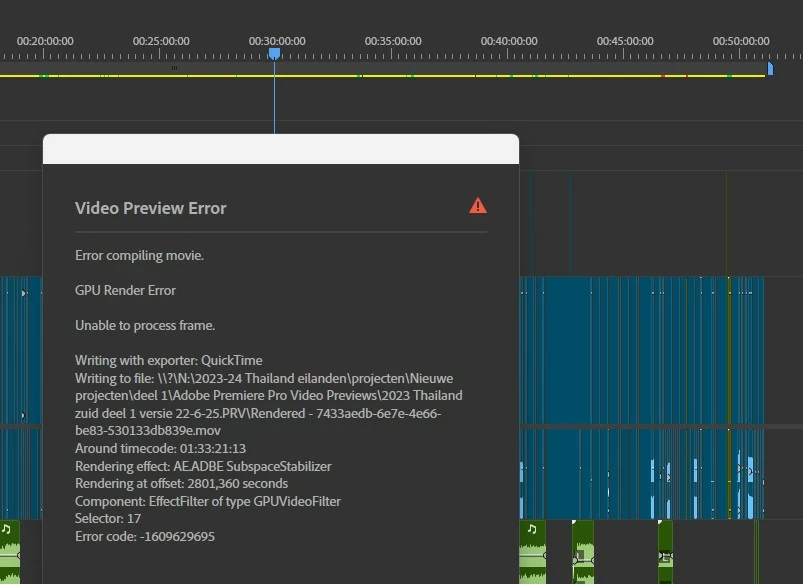Click the blue out-point marker at ruler end
This screenshot has width=803, height=584.
[x=770, y=69]
